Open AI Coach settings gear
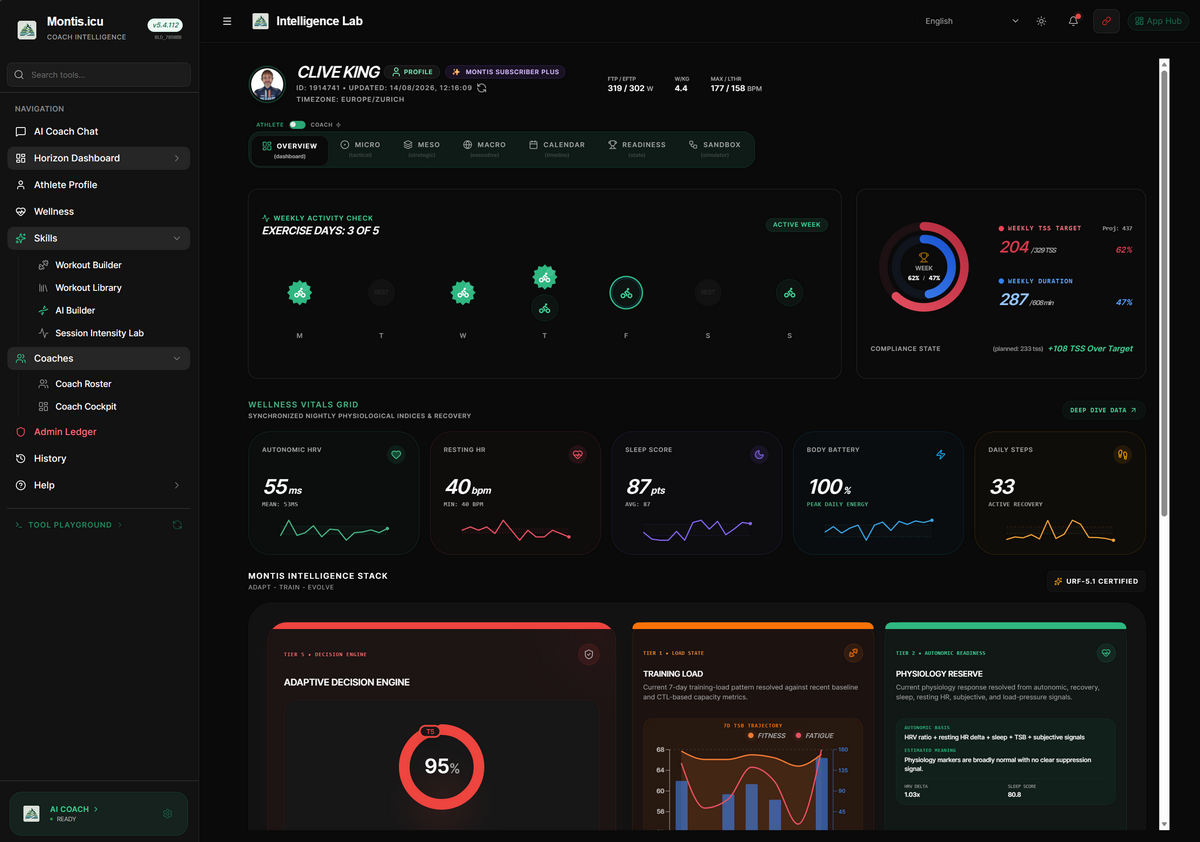Image resolution: width=1200 pixels, height=842 pixels. pos(168,814)
